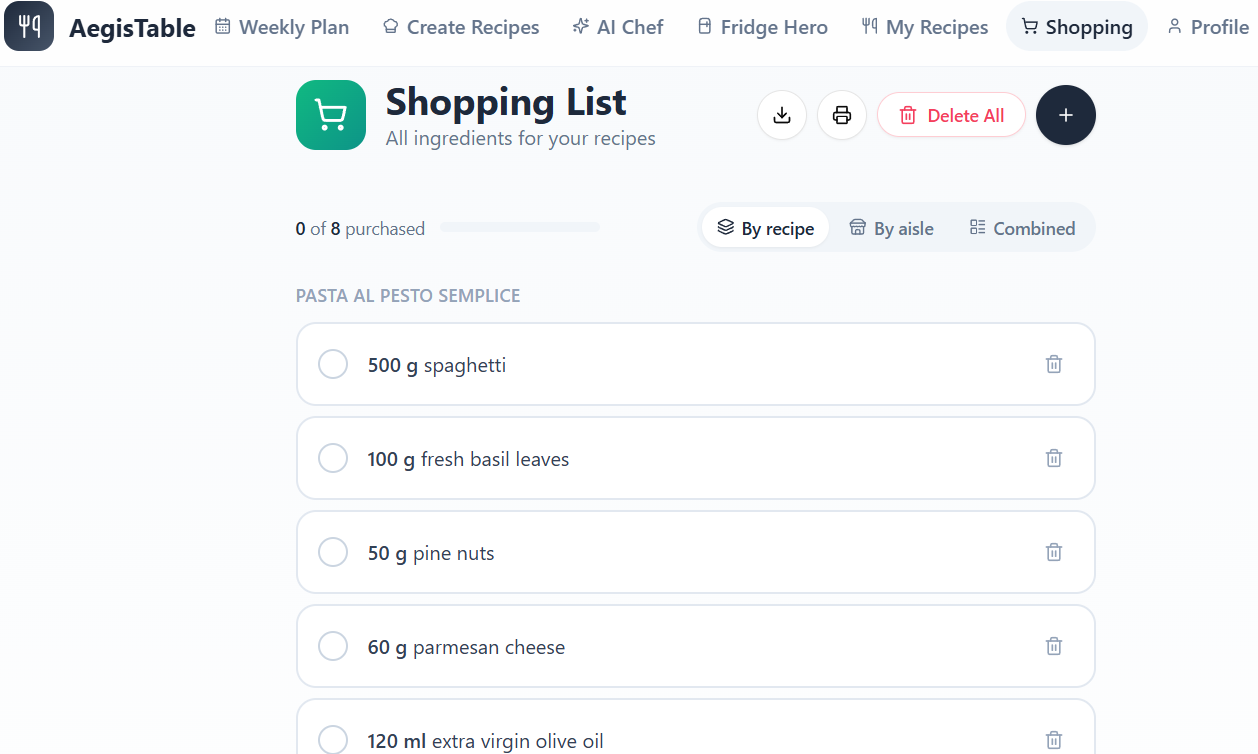Click the Delete All button
Image resolution: width=1258 pixels, height=754 pixels.
point(951,115)
